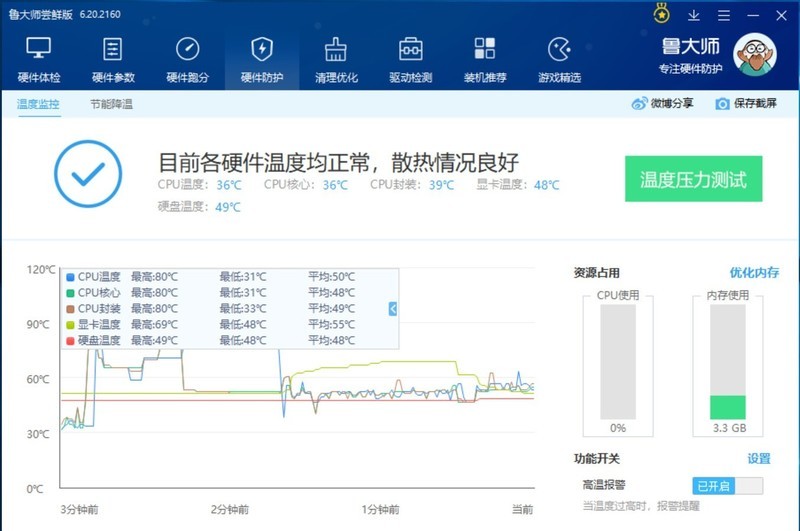Click the CPU封装 39℃ reading
This screenshot has height=531, width=800.
[x=441, y=185]
